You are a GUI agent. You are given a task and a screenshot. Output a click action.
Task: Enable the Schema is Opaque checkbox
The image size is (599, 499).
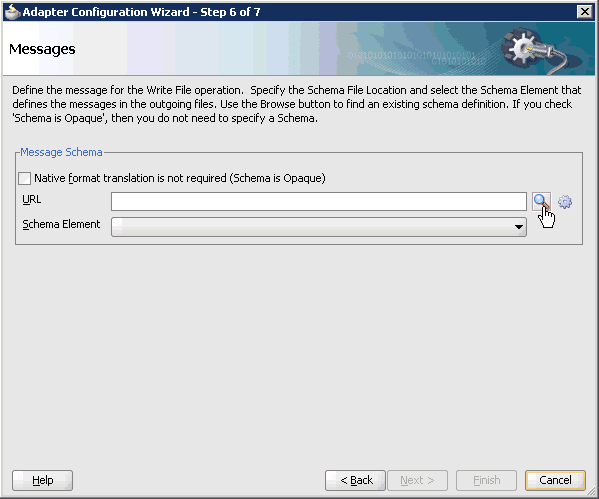point(24,178)
